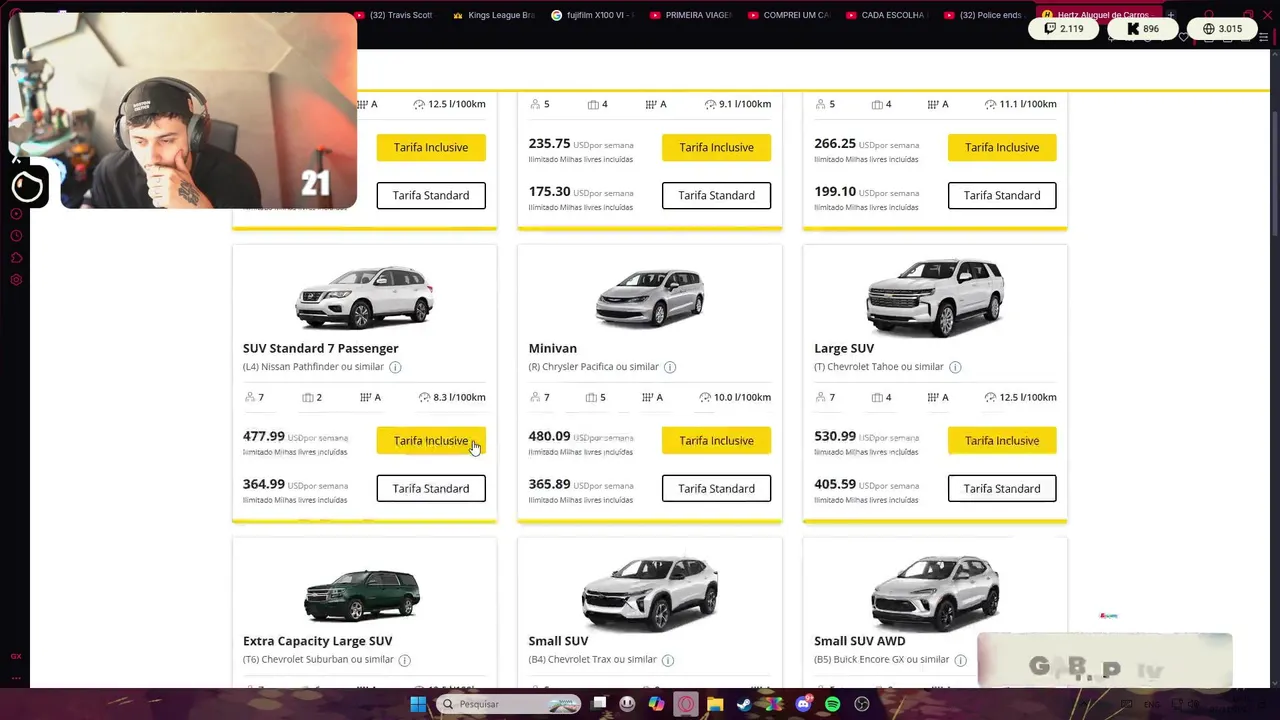Open the Windows Start menu

click(x=418, y=704)
